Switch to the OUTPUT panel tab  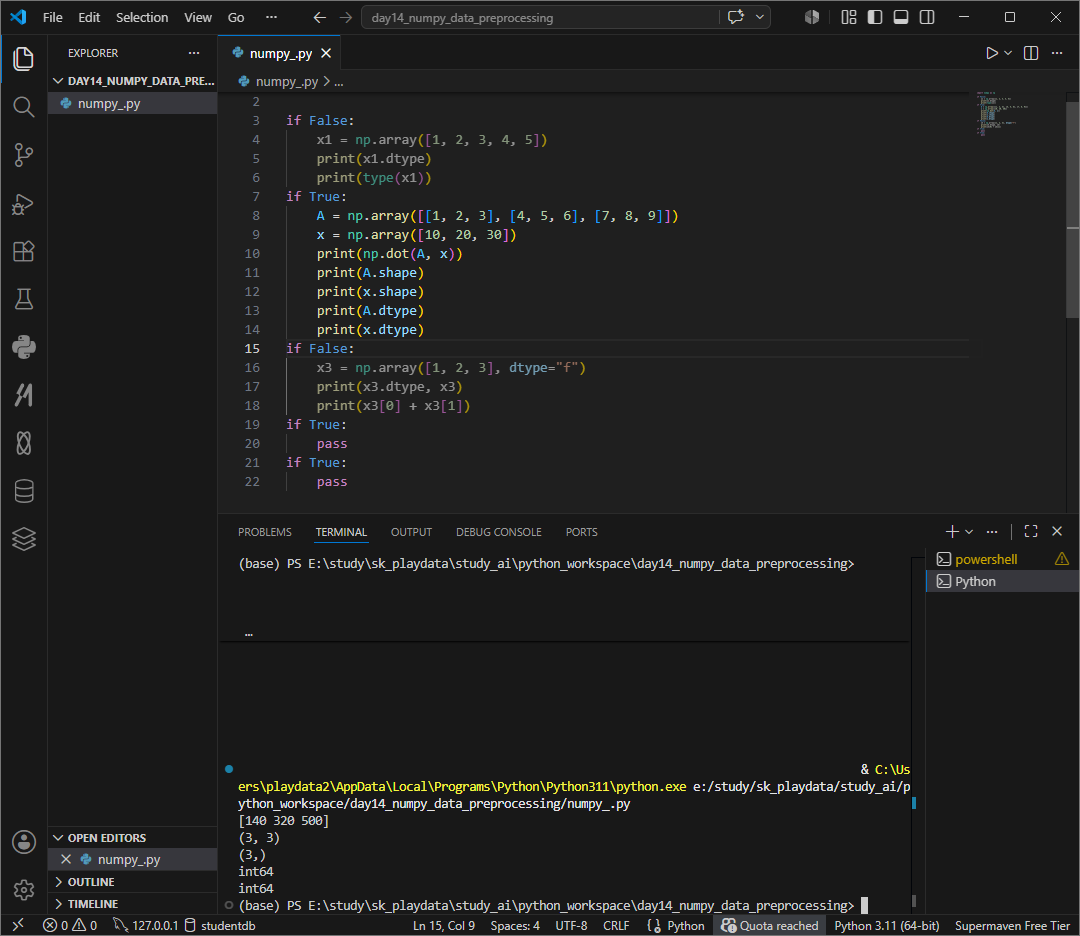[411, 532]
